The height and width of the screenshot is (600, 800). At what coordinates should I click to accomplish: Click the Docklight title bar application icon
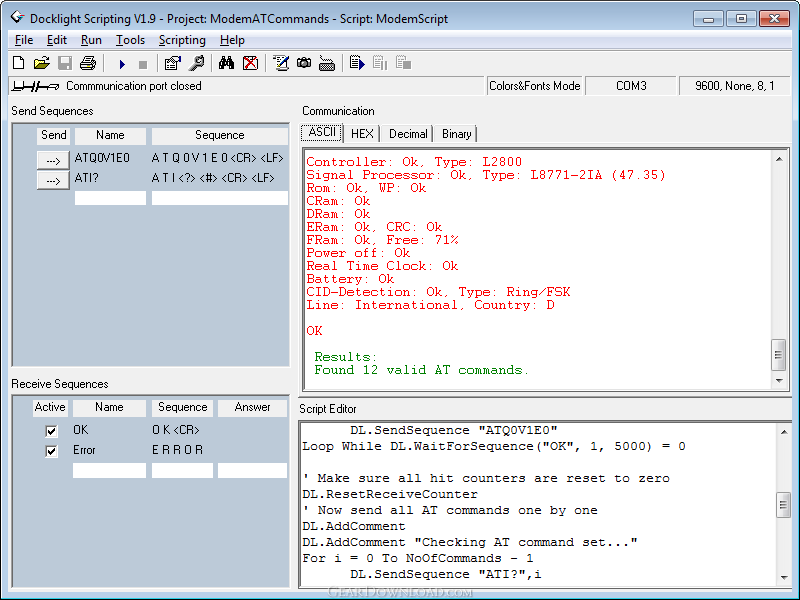click(x=17, y=18)
